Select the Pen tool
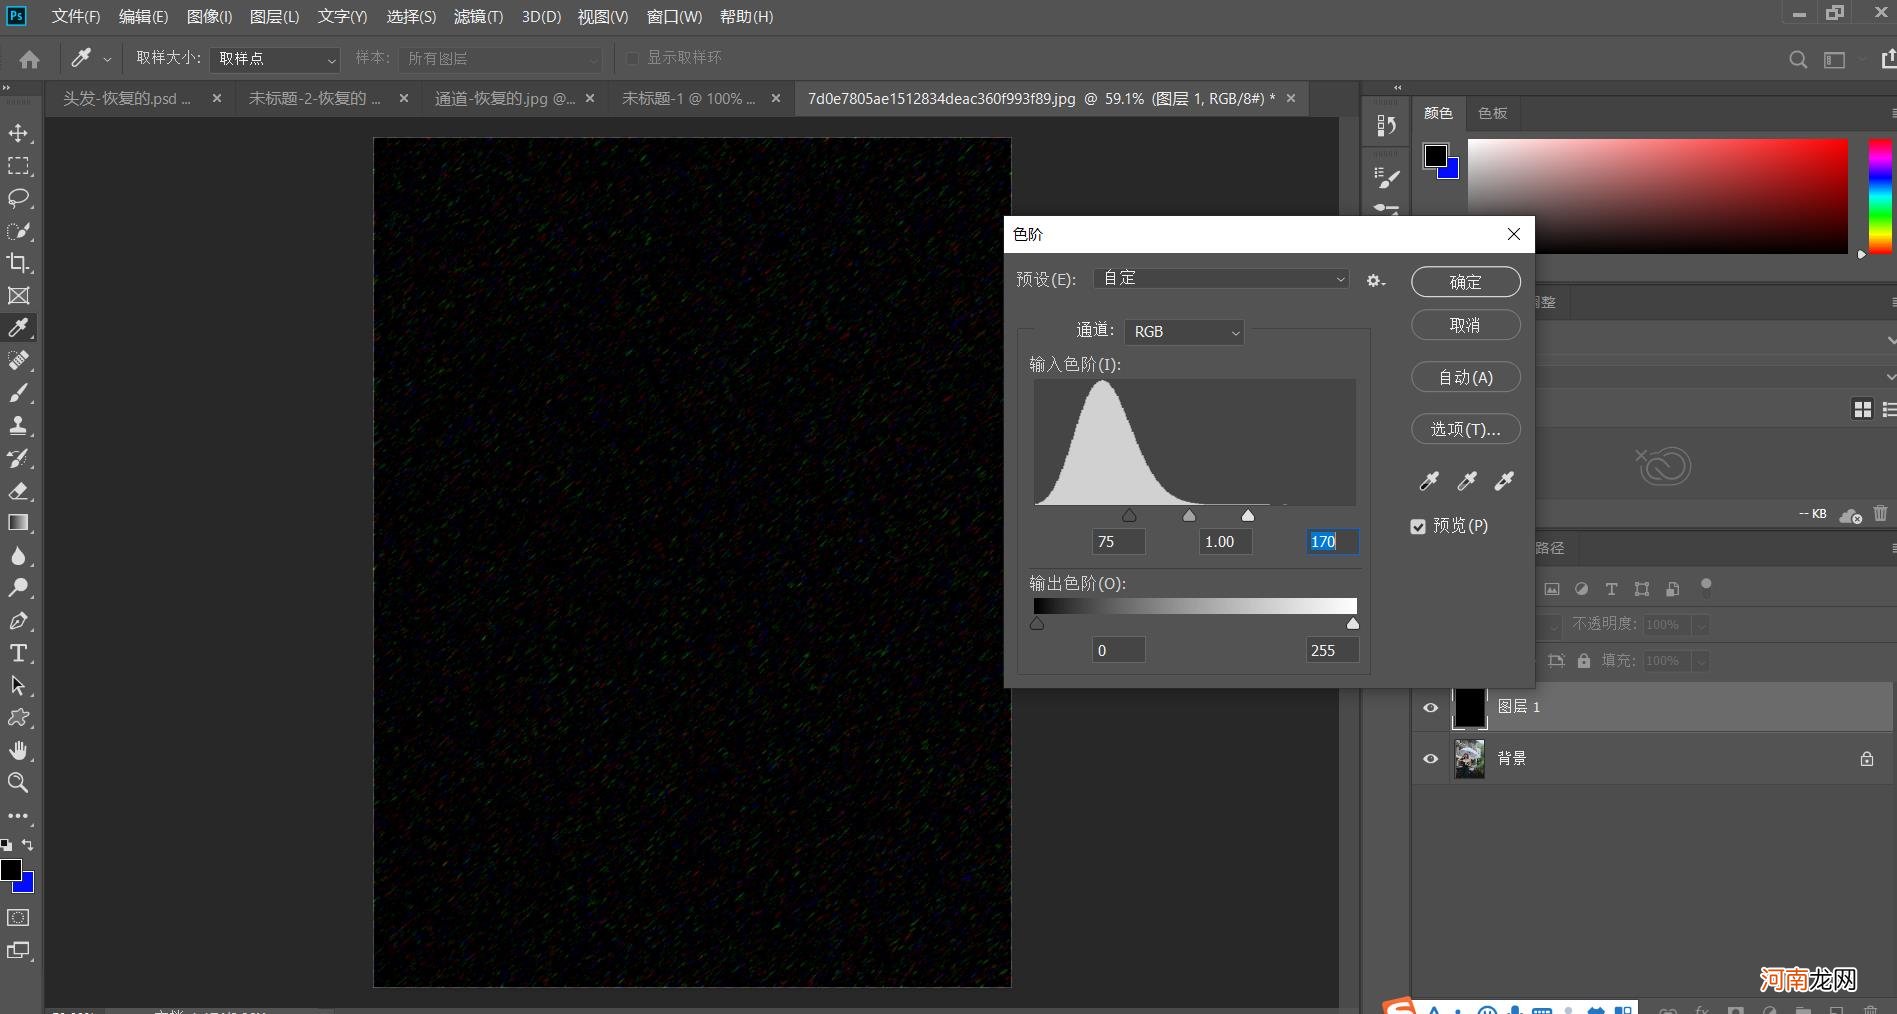Image resolution: width=1897 pixels, height=1014 pixels. pyautogui.click(x=18, y=621)
